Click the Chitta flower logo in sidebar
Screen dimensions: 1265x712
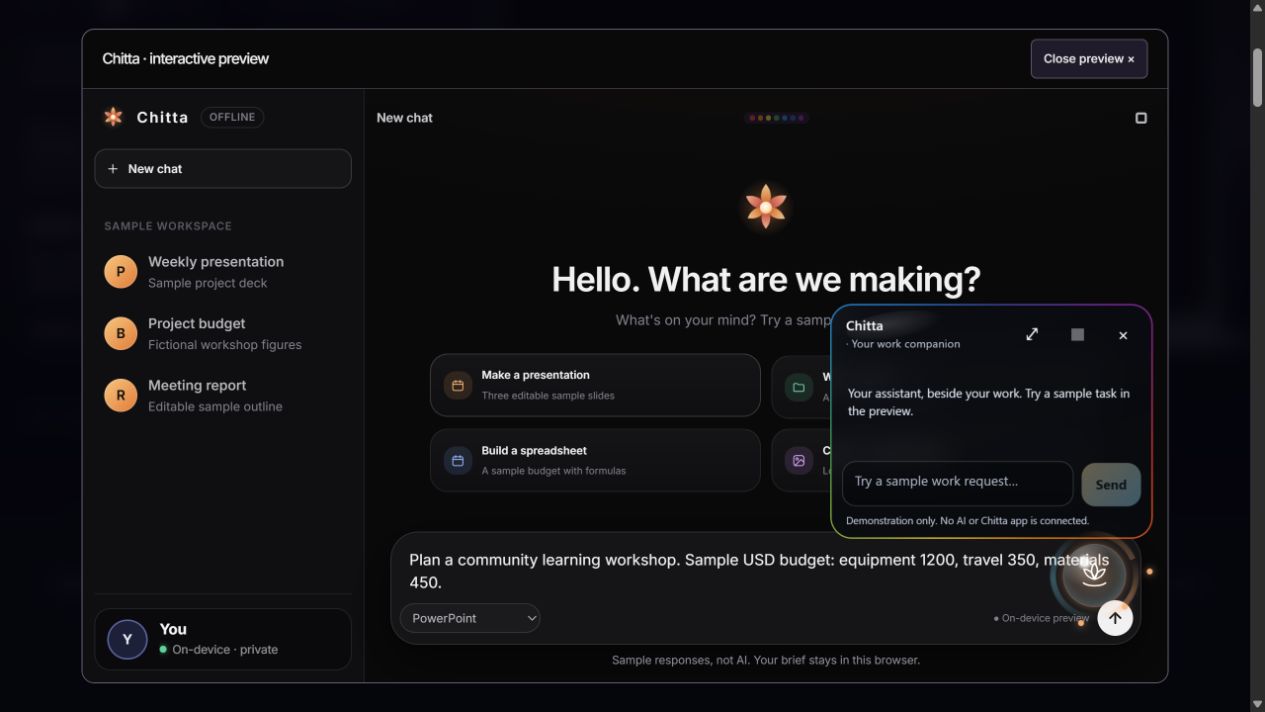click(113, 117)
